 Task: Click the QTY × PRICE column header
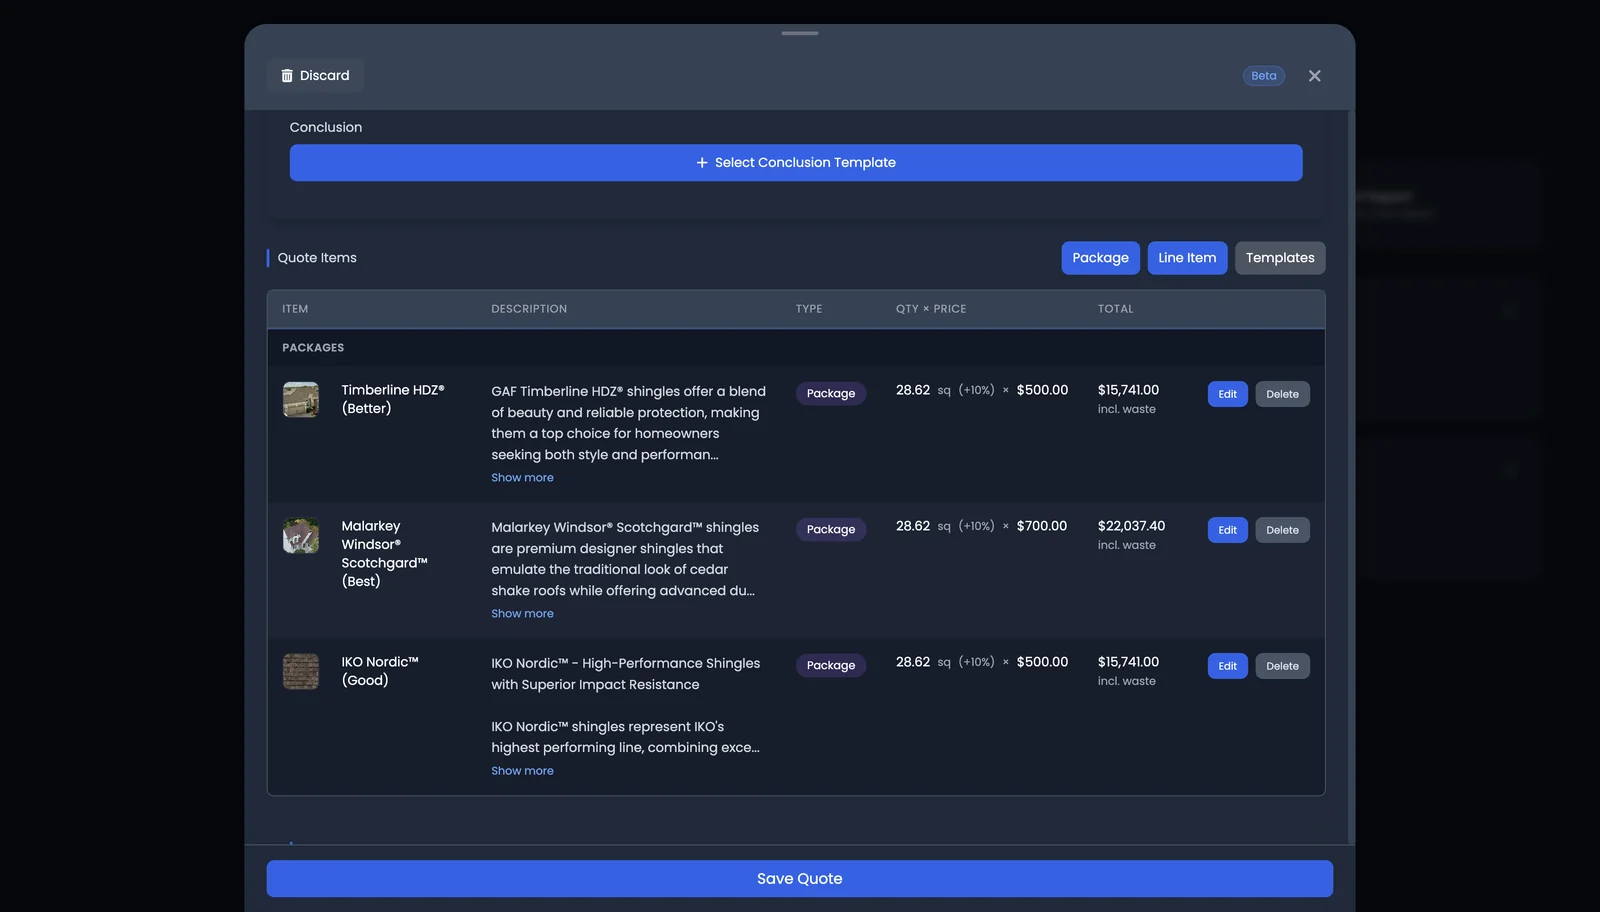931,309
